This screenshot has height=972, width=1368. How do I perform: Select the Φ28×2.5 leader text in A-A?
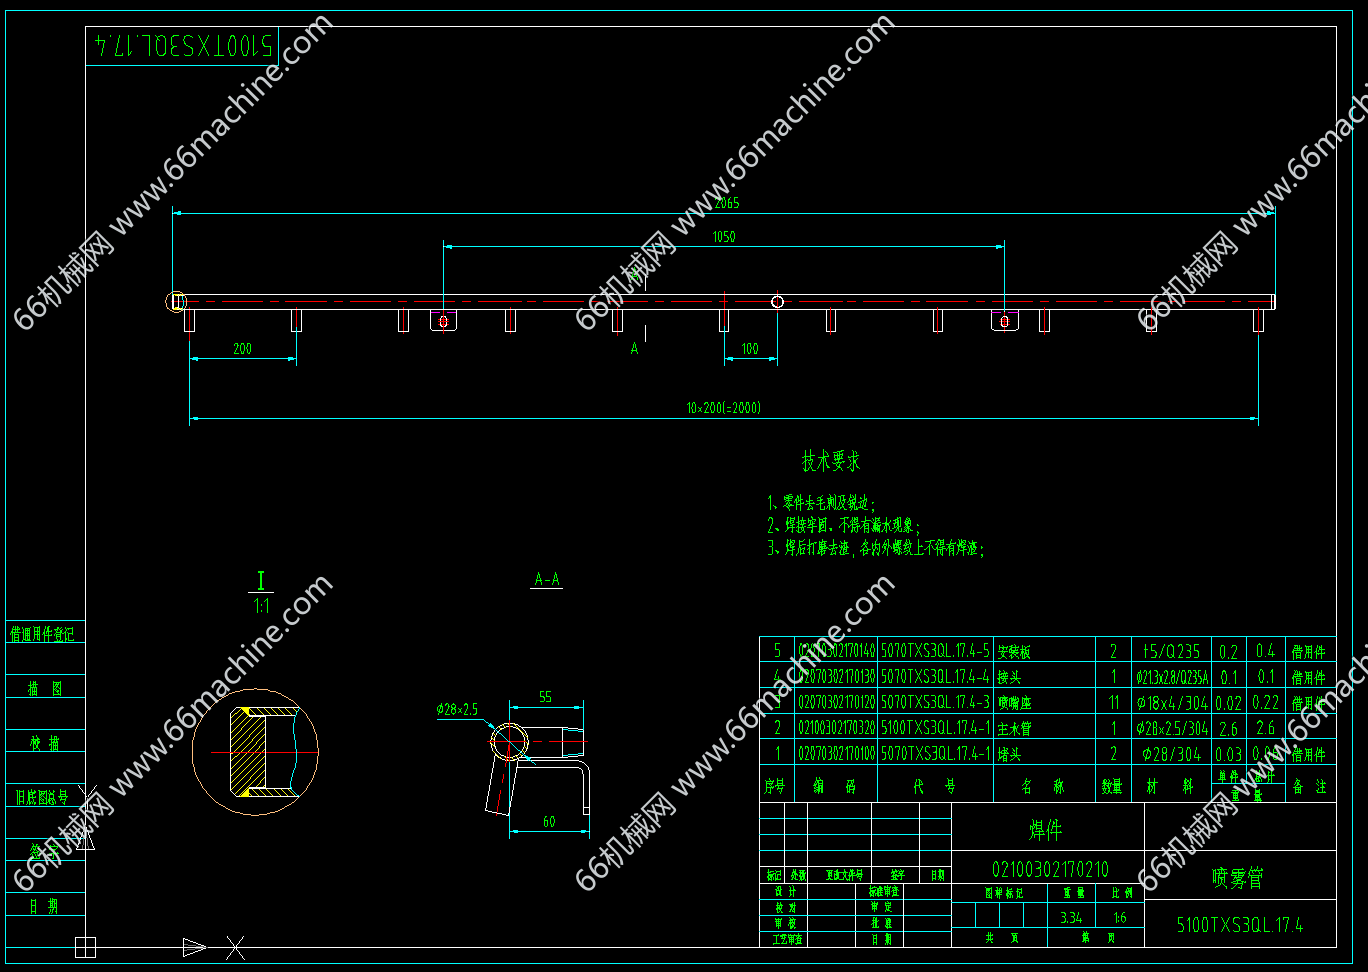457,710
